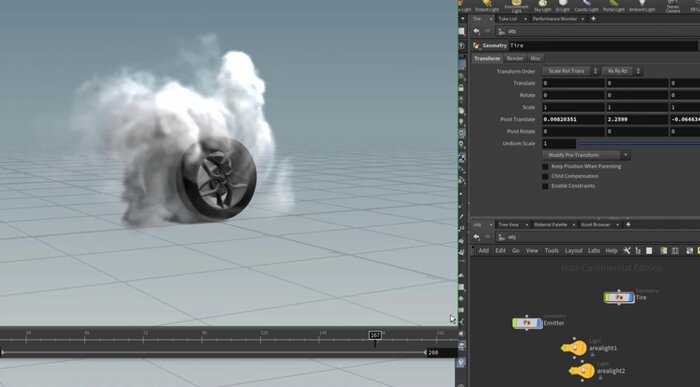The width and height of the screenshot is (700, 387).
Task: Switch to the Performance Monitor pane tab
Action: [555, 19]
